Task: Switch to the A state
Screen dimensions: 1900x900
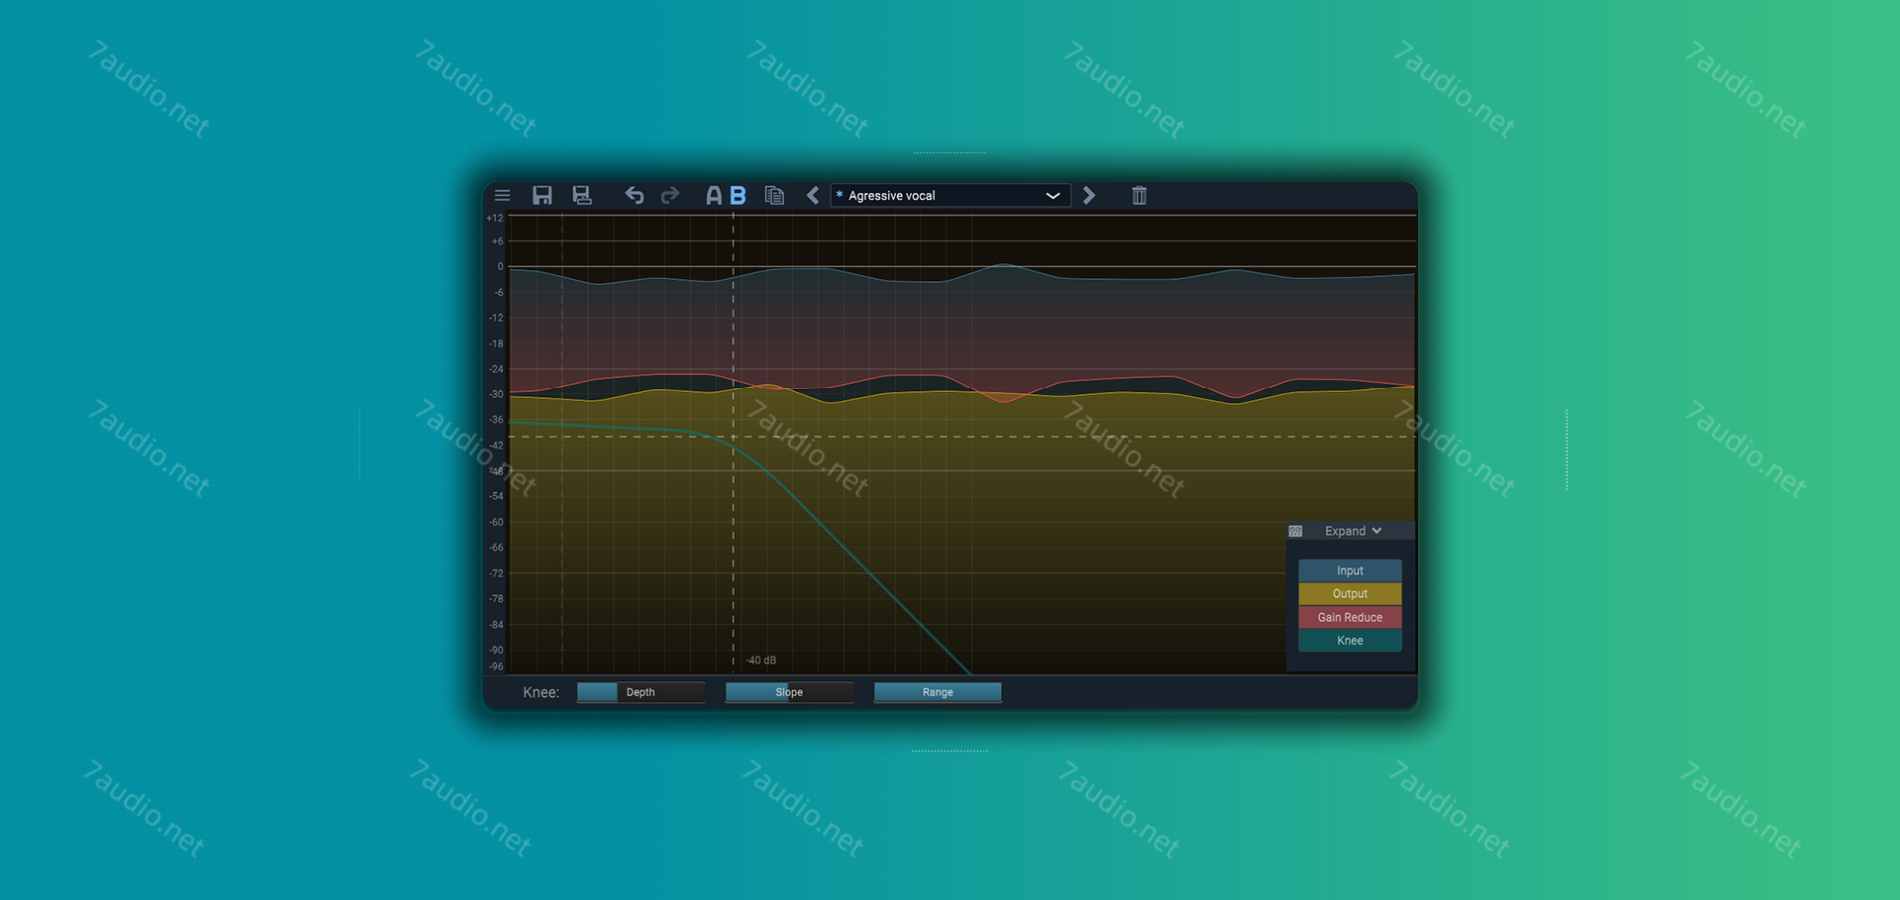Action: [713, 195]
